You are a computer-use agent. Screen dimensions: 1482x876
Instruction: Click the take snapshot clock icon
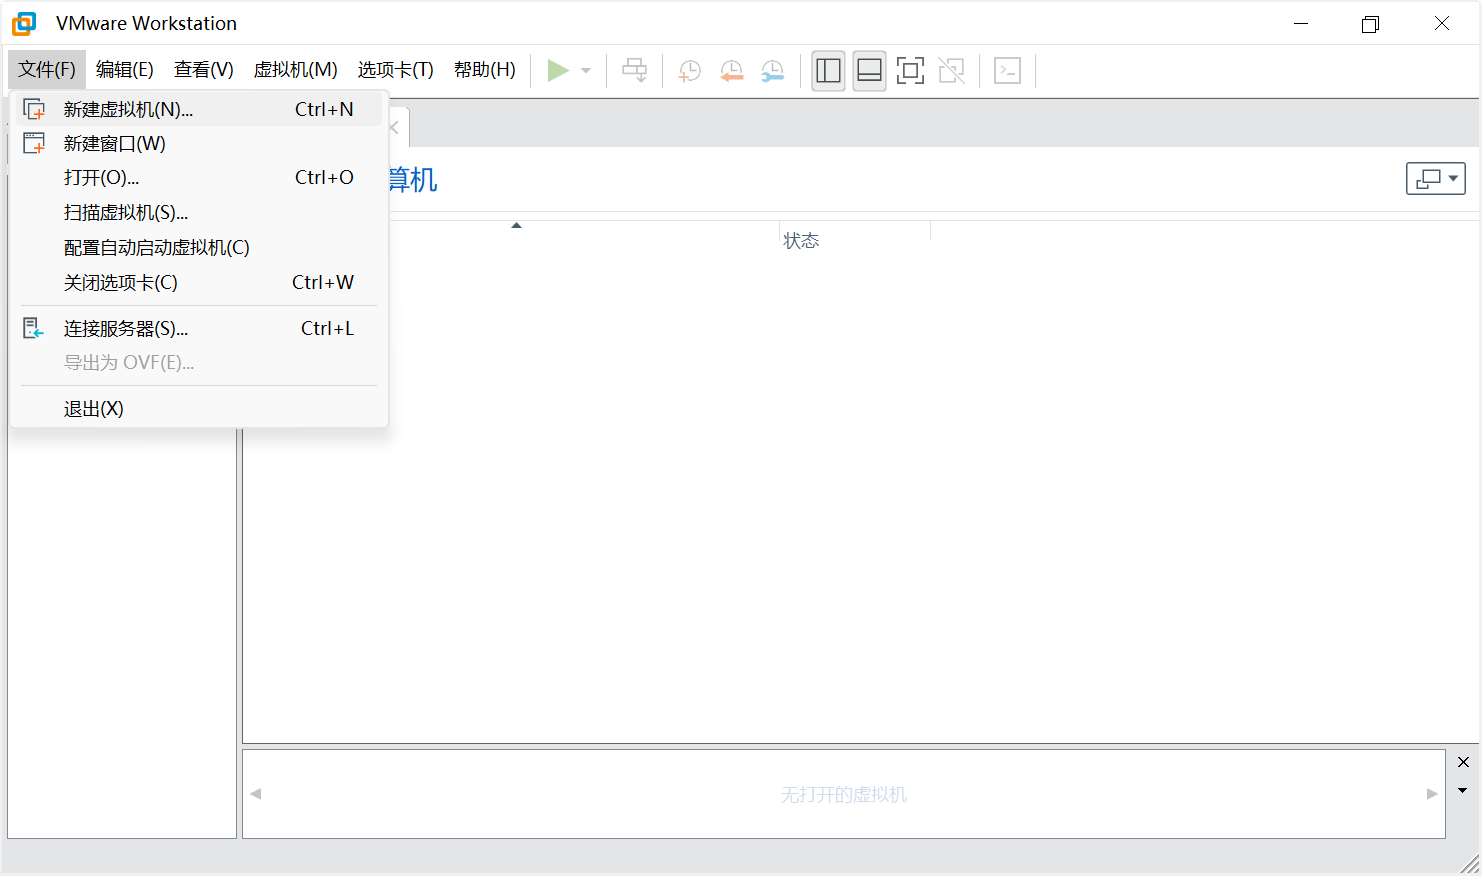pyautogui.click(x=690, y=70)
